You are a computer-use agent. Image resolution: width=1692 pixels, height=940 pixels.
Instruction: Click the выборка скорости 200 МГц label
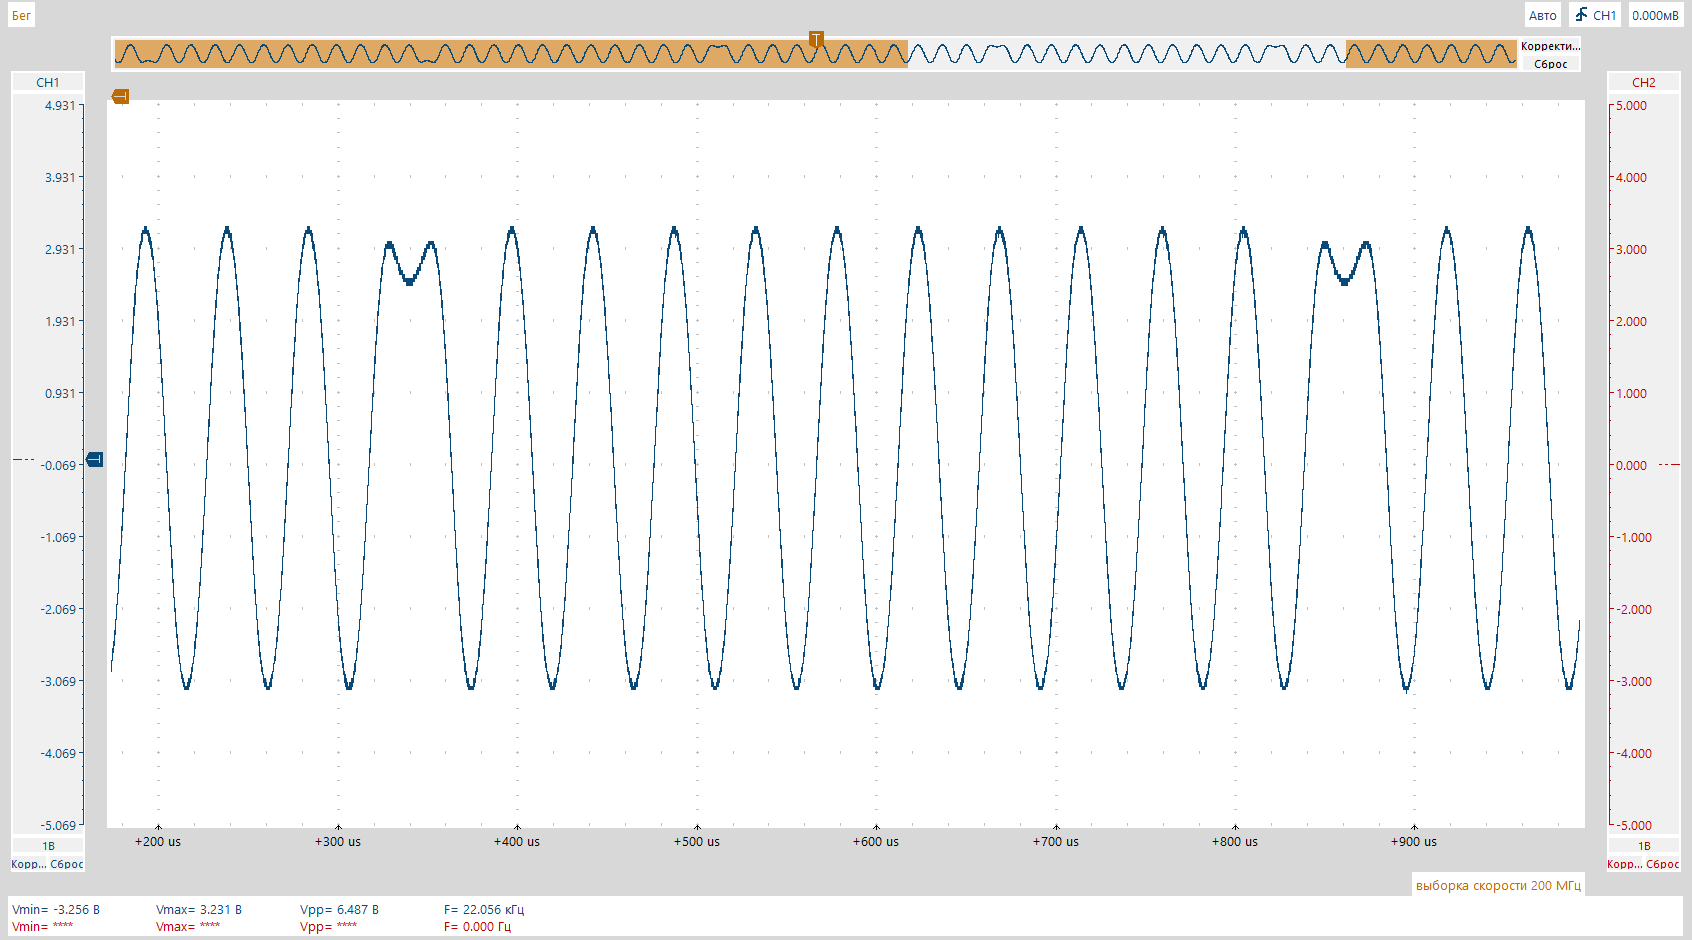pos(1498,885)
